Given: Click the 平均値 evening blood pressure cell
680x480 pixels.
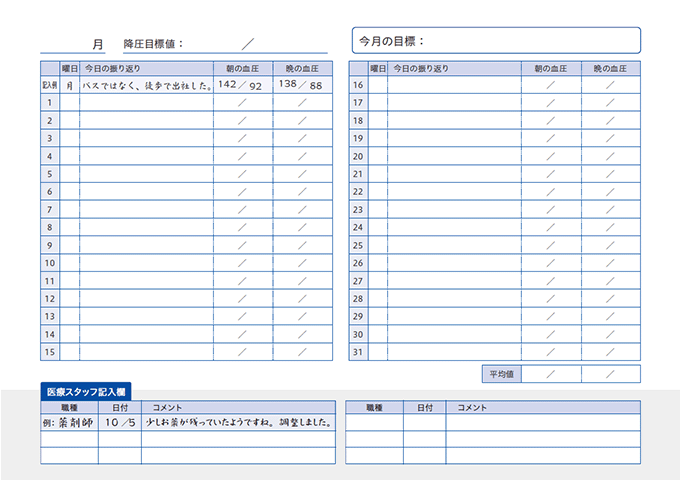Looking at the screenshot, I should (x=610, y=374).
